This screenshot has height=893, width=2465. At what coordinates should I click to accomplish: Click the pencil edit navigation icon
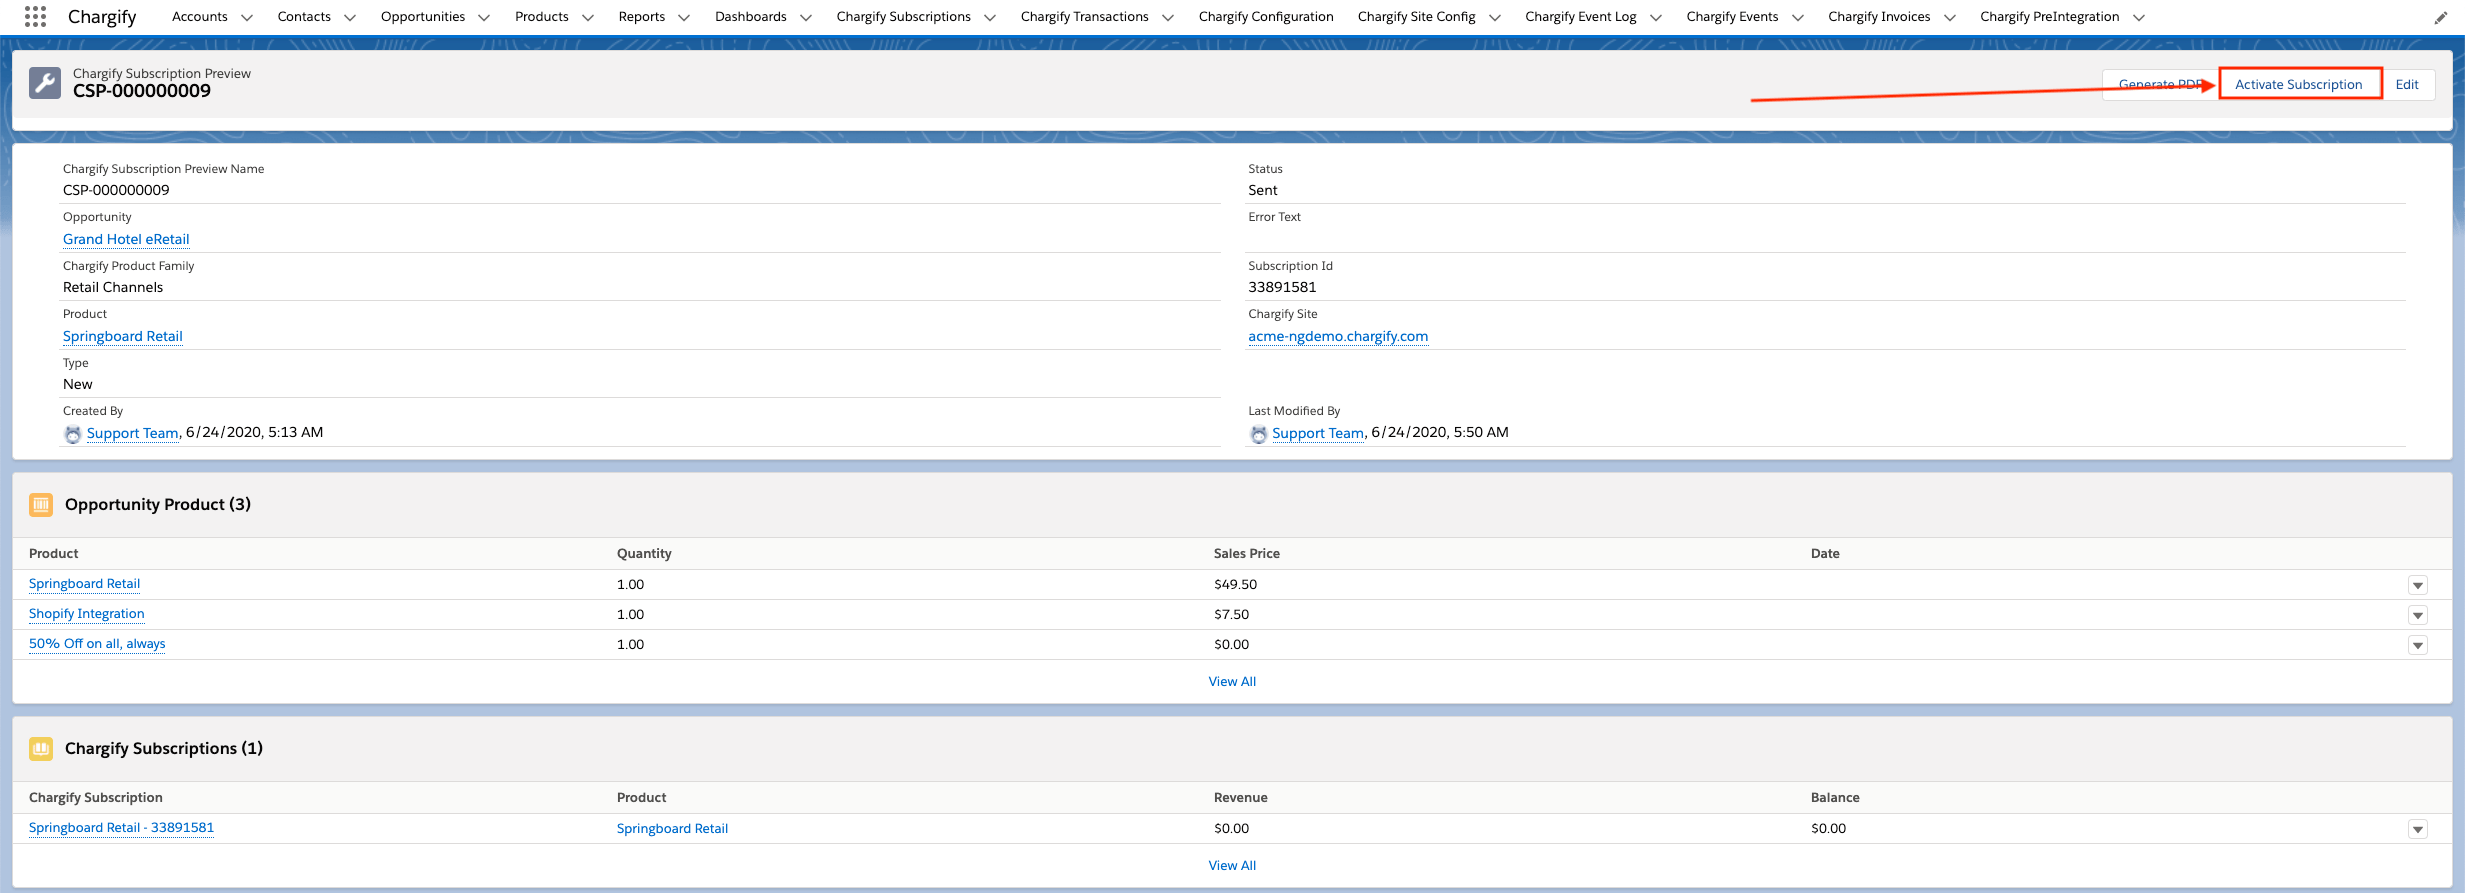2440,17
